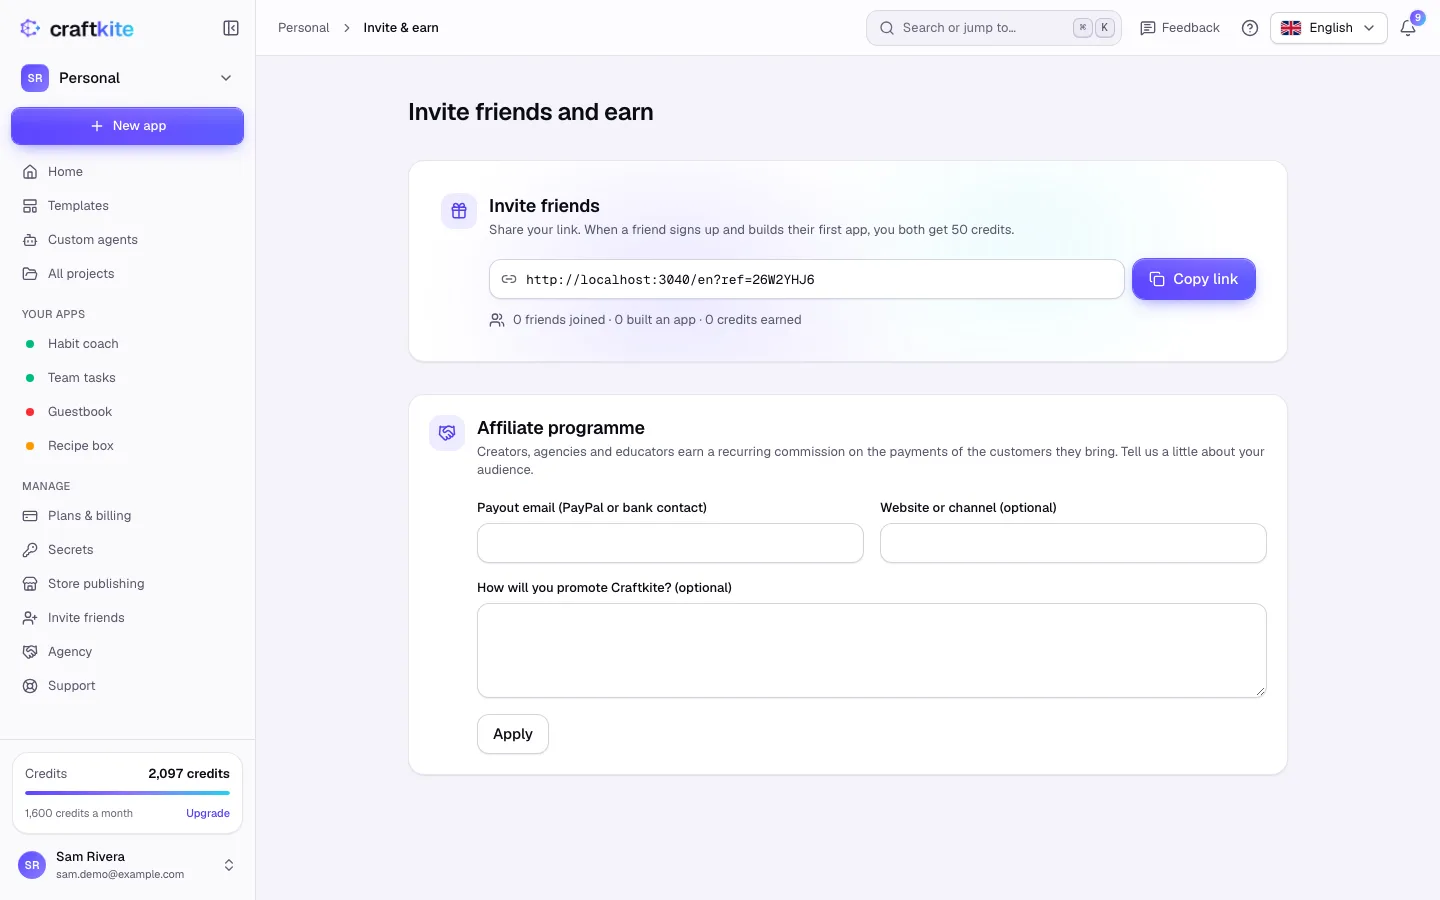Image resolution: width=1440 pixels, height=900 pixels.
Task: Click the search magnifier icon
Action: point(887,28)
